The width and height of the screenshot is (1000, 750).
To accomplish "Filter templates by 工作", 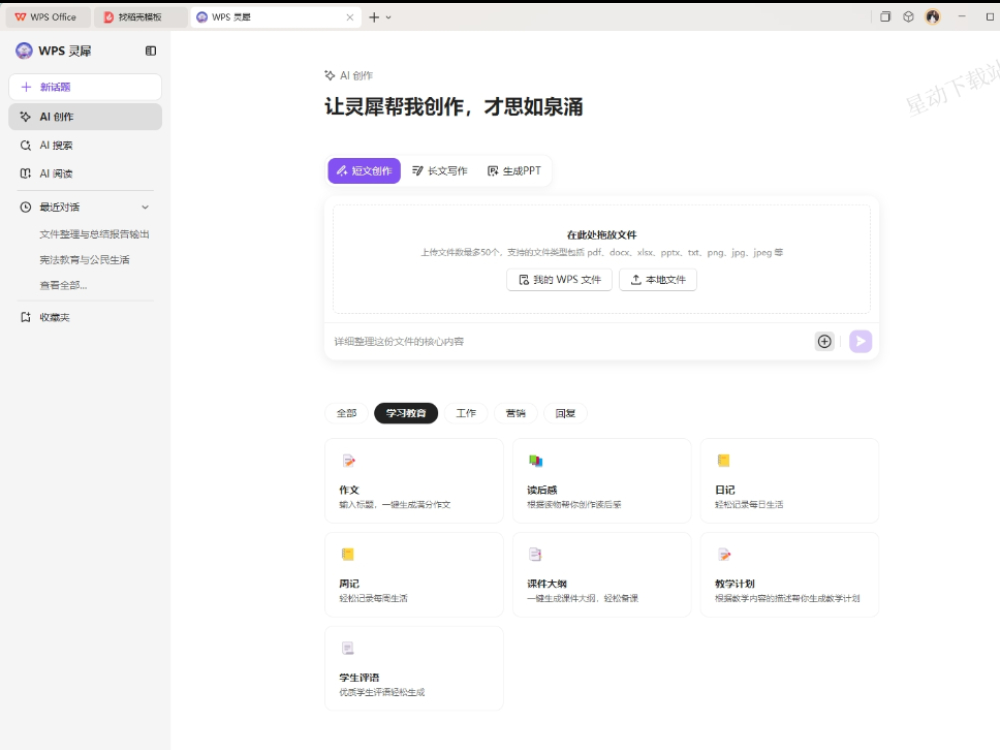I will tap(466, 413).
